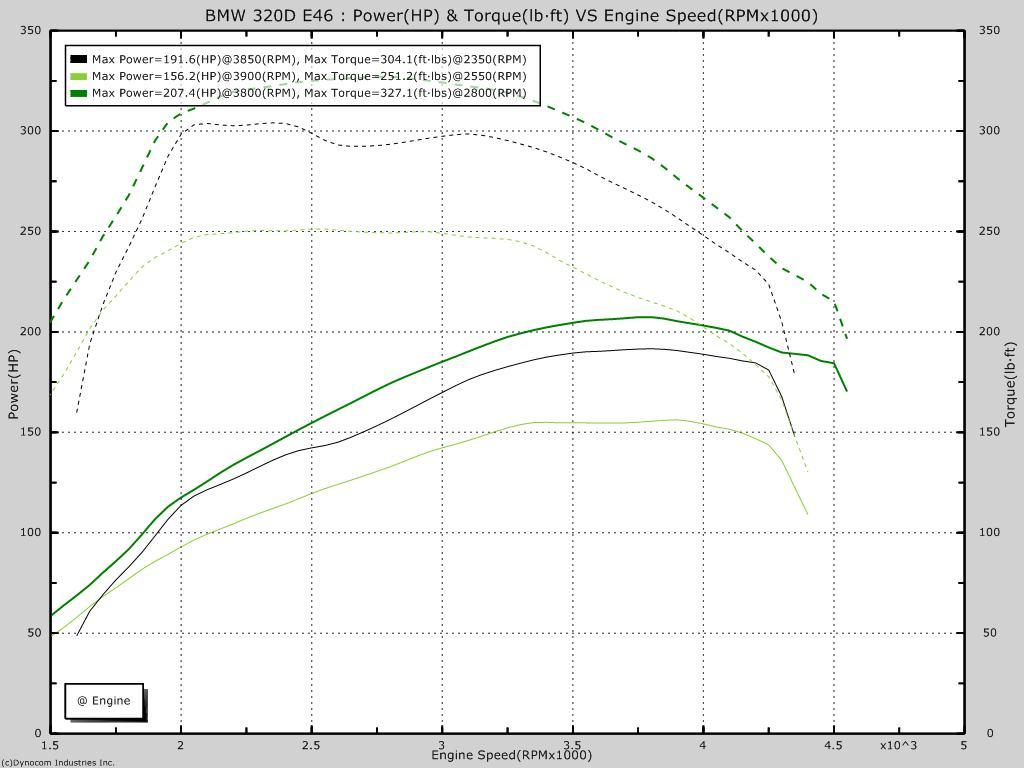Click the x-axis value '2'
1024x768 pixels.
pyautogui.click(x=181, y=745)
